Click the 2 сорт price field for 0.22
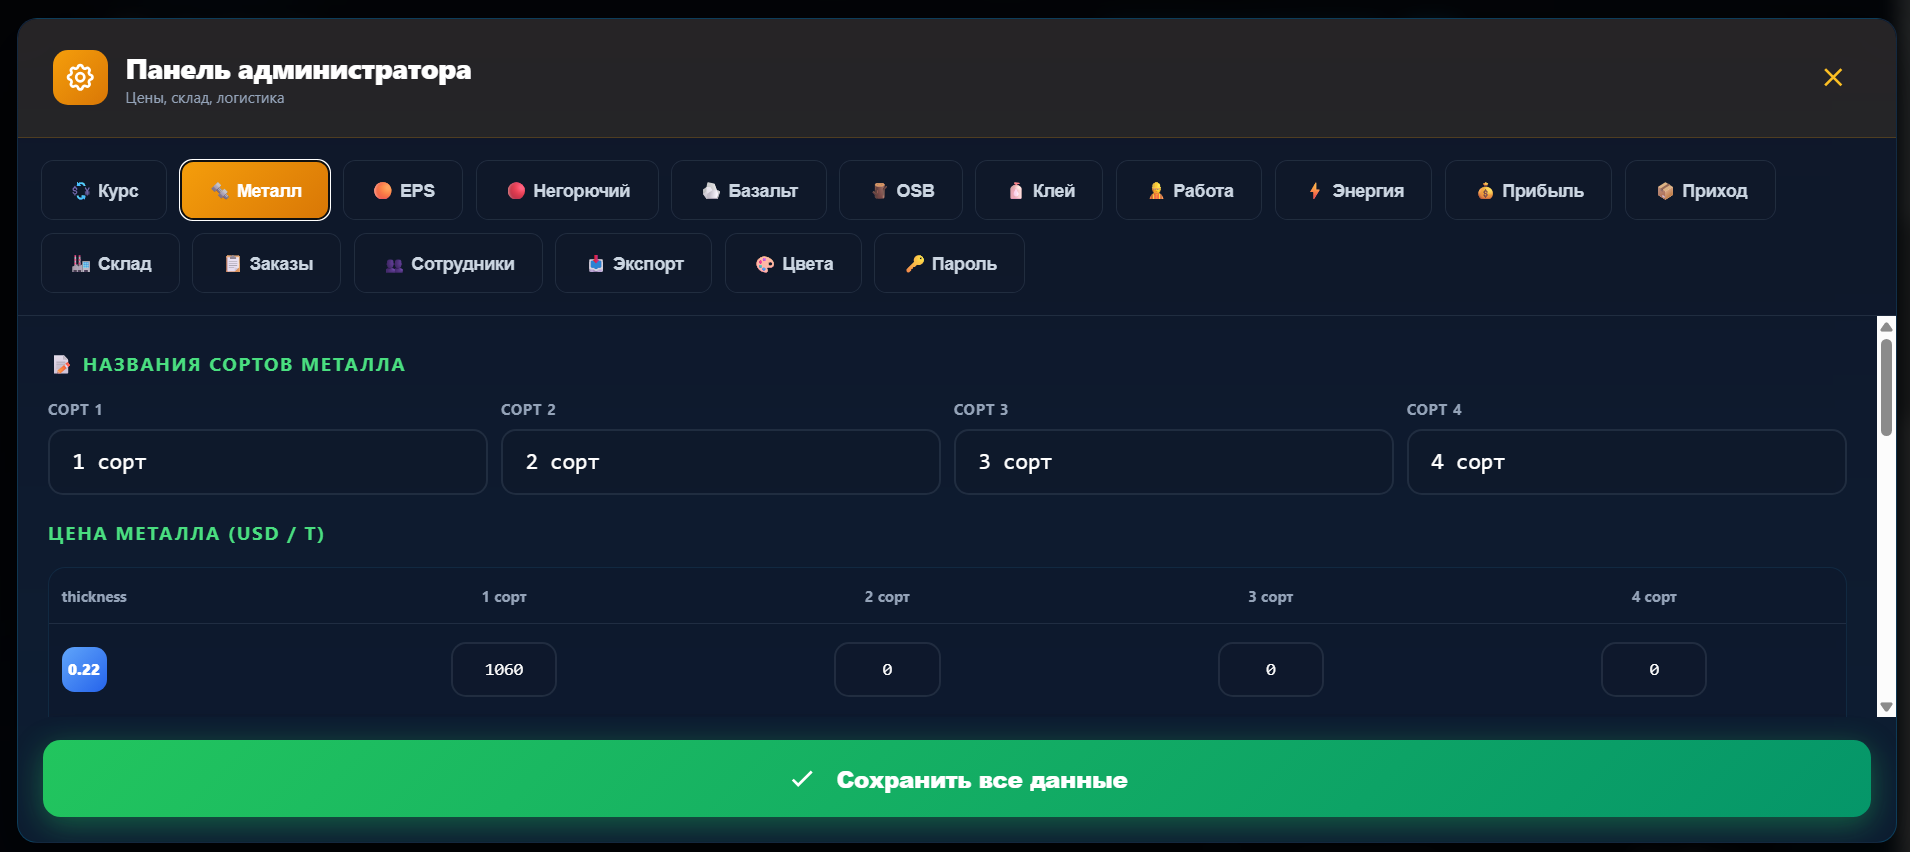The image size is (1910, 852). 887,669
